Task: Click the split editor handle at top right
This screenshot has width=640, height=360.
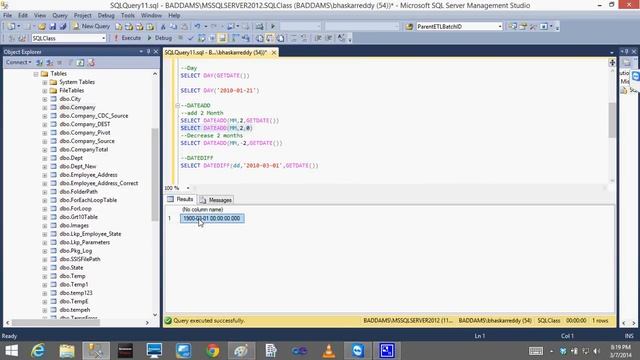Action: point(612,62)
